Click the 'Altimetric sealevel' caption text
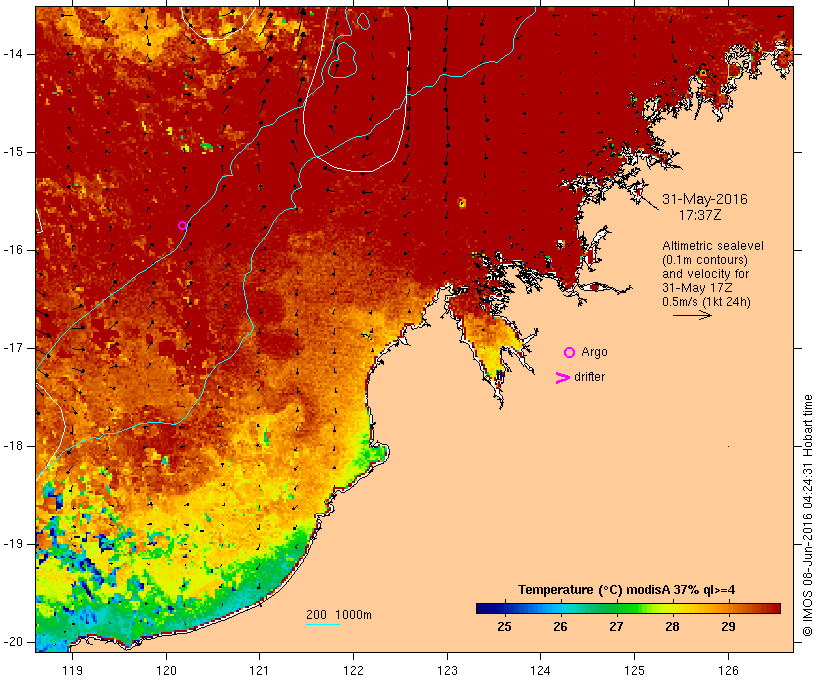 click(713, 246)
